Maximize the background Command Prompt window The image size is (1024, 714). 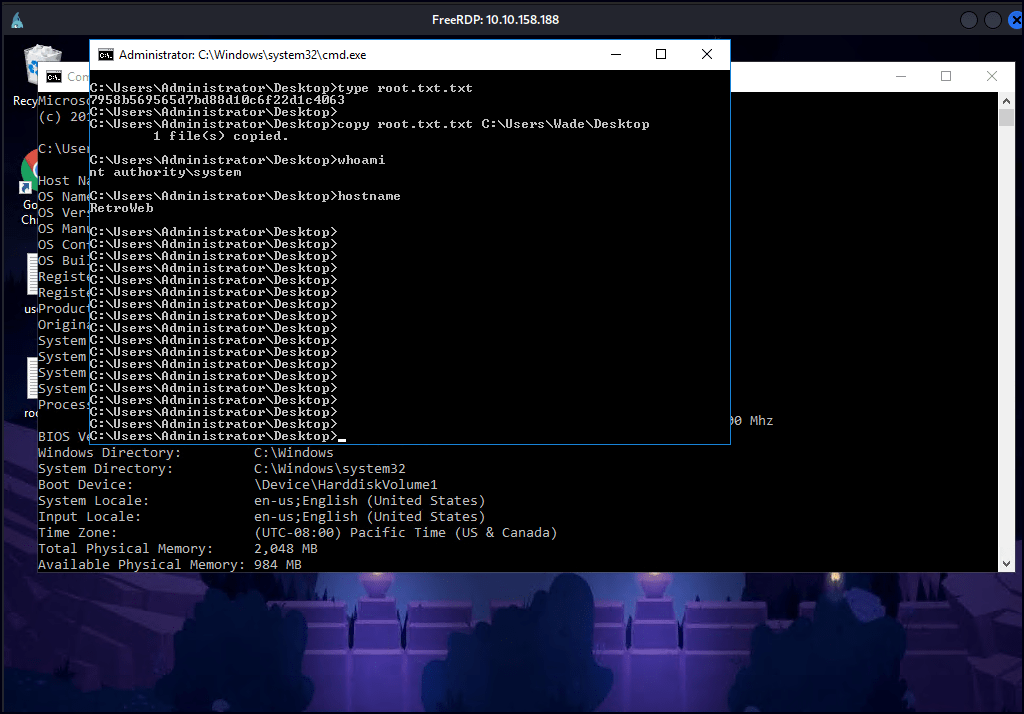point(946,77)
